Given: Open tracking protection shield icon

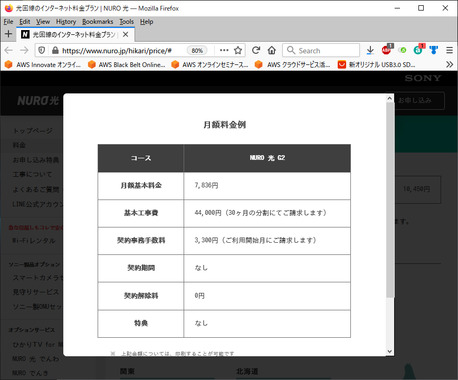Looking at the screenshot, I should pos(42,50).
